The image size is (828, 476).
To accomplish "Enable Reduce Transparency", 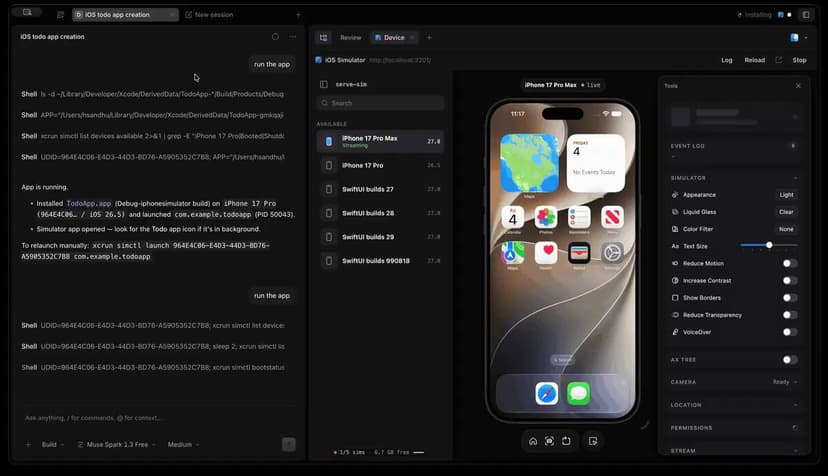I will tap(789, 315).
